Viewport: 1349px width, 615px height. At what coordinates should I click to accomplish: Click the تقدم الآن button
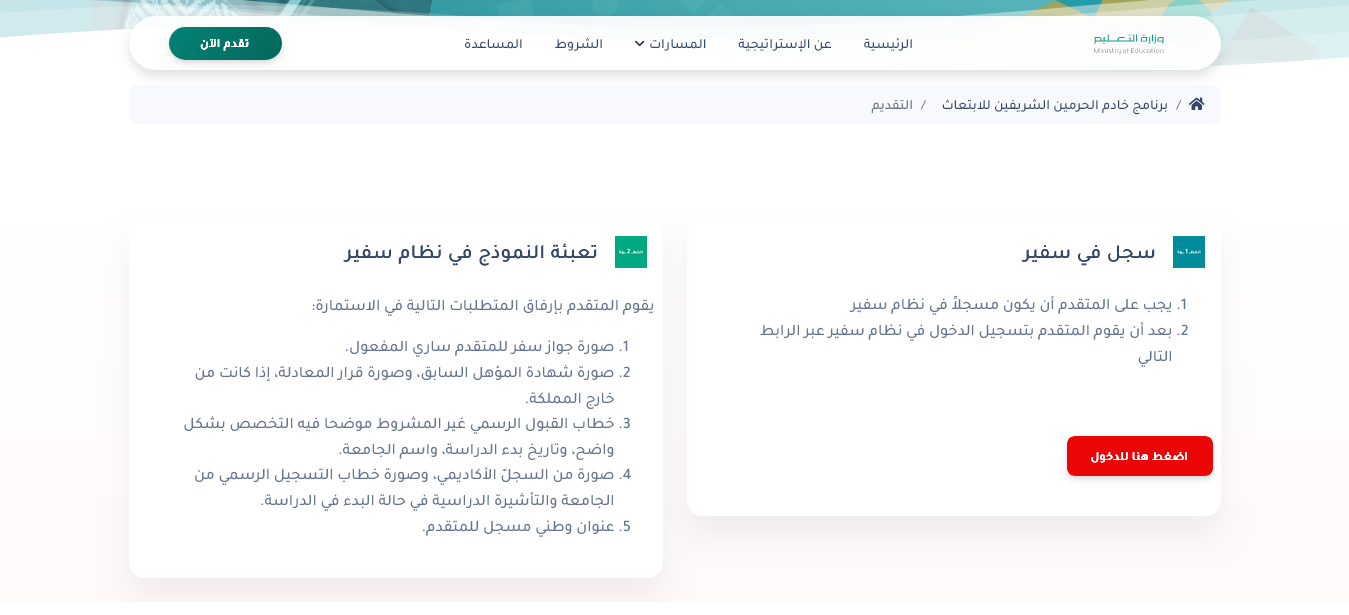click(x=225, y=44)
